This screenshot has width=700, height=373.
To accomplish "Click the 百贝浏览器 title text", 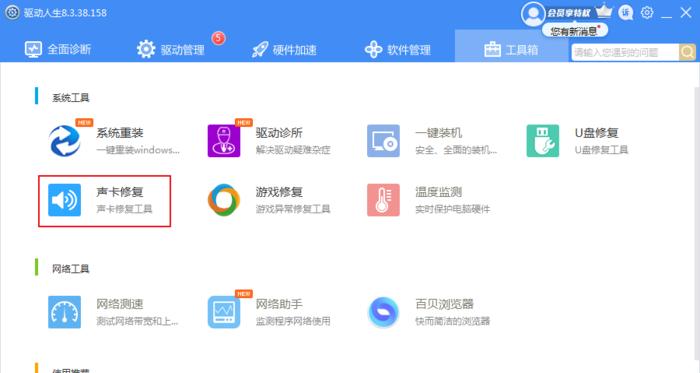I will pyautogui.click(x=444, y=304).
